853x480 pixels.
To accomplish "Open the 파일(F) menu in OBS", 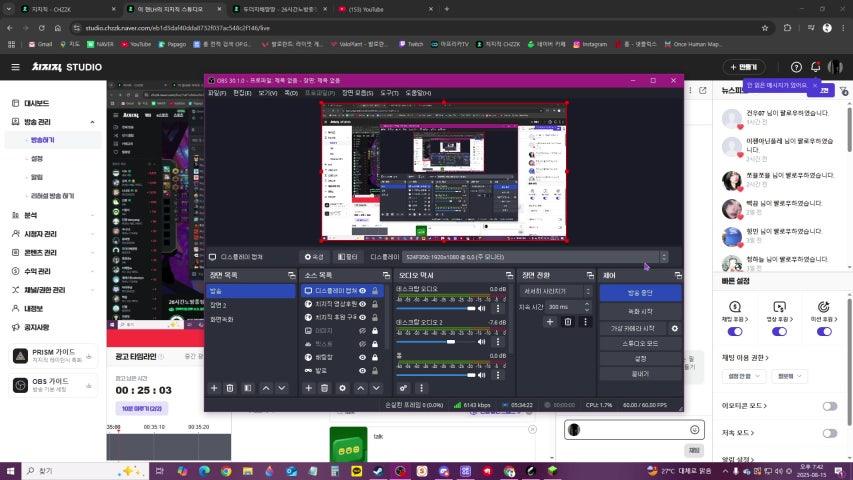I will pyautogui.click(x=217, y=93).
